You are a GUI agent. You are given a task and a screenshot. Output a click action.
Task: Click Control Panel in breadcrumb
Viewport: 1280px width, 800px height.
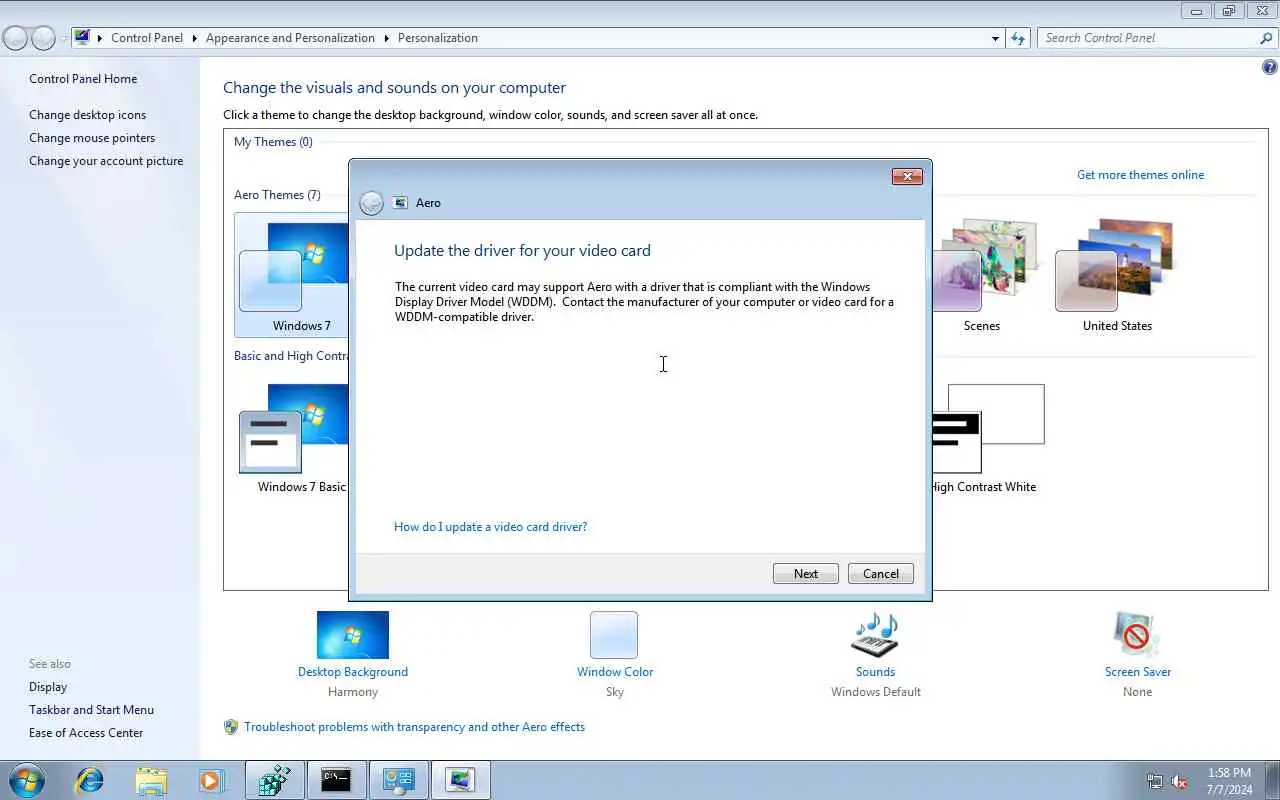click(147, 38)
